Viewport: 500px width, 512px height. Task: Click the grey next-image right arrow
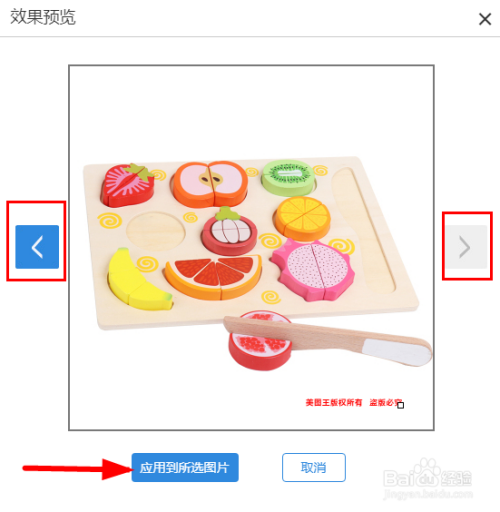coord(466,247)
